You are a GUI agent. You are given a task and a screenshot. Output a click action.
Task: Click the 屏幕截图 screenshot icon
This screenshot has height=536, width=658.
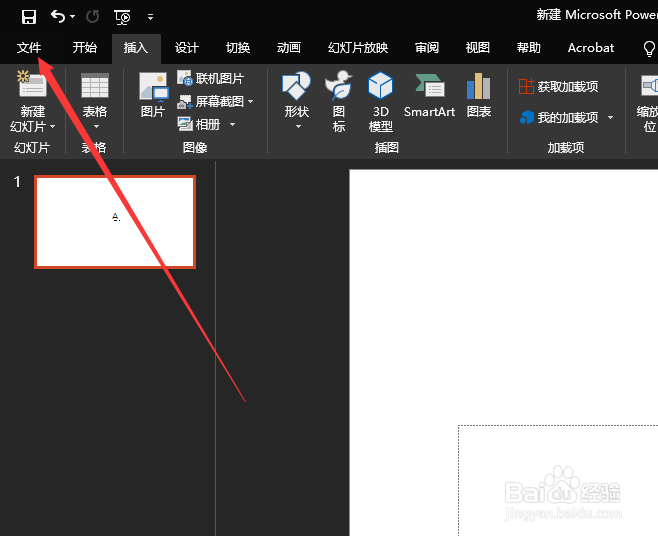coord(185,102)
